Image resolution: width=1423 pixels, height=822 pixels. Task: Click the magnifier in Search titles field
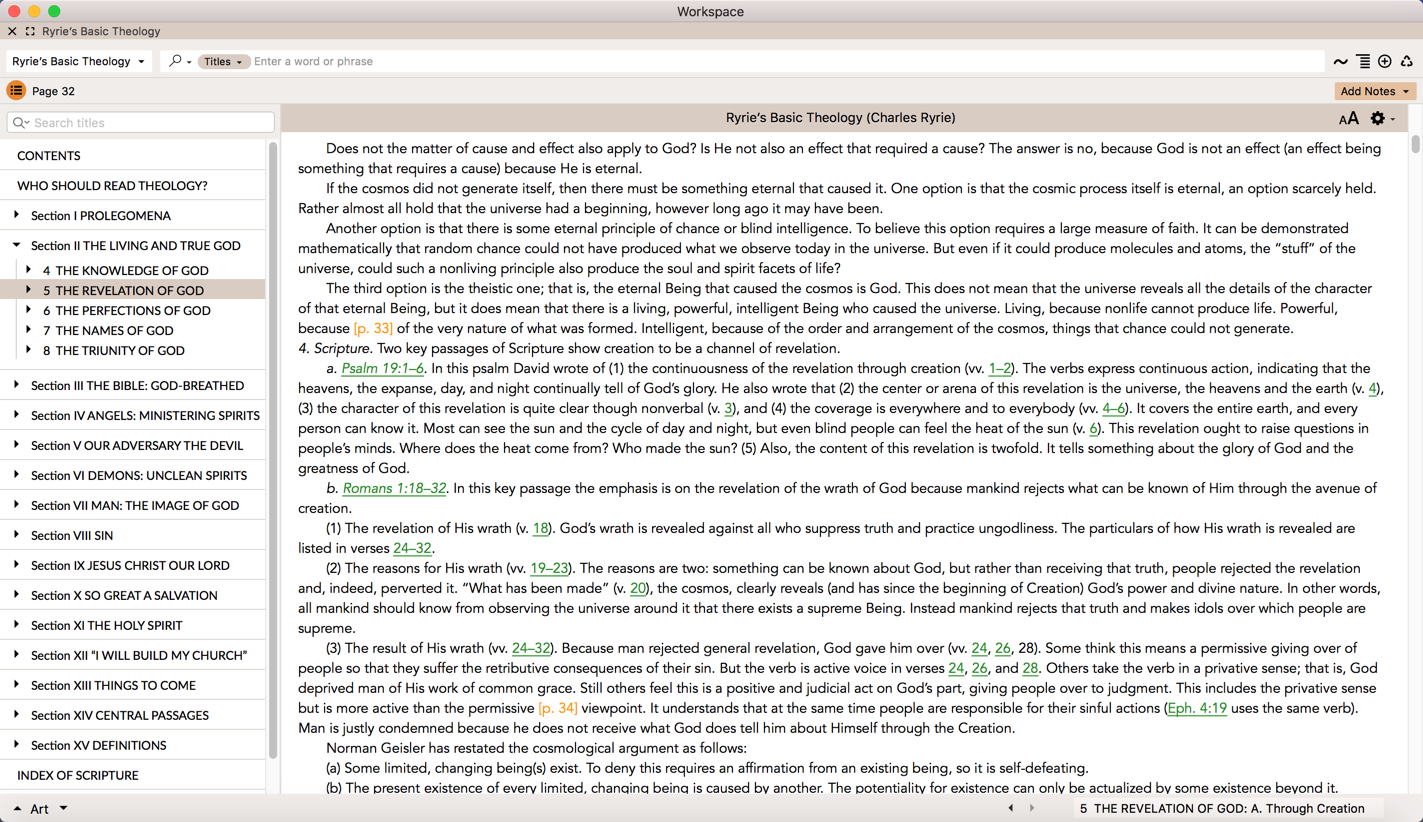(x=20, y=123)
